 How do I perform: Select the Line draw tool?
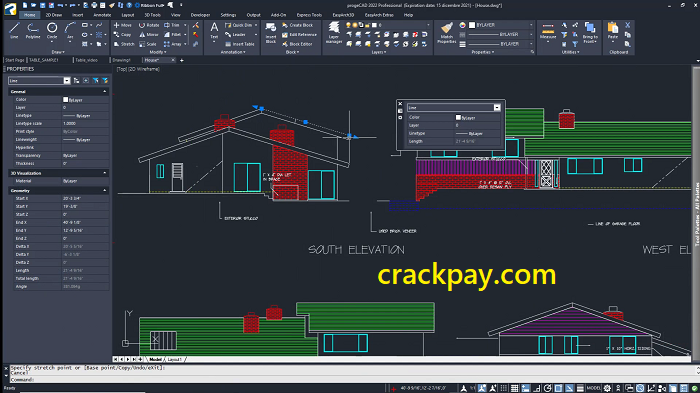pyautogui.click(x=14, y=30)
